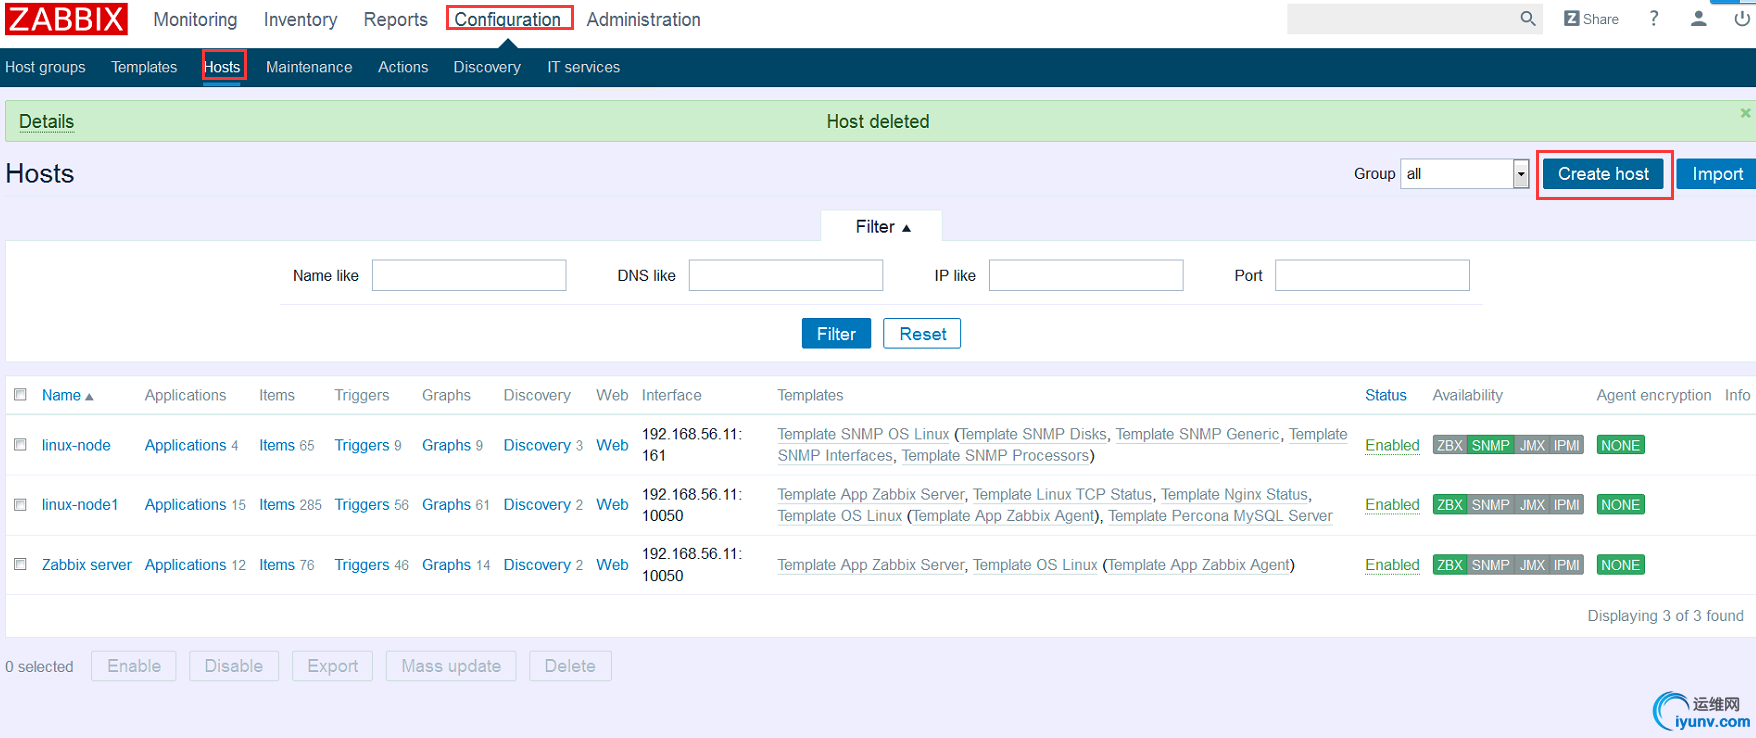Open the Configuration menu

click(508, 19)
